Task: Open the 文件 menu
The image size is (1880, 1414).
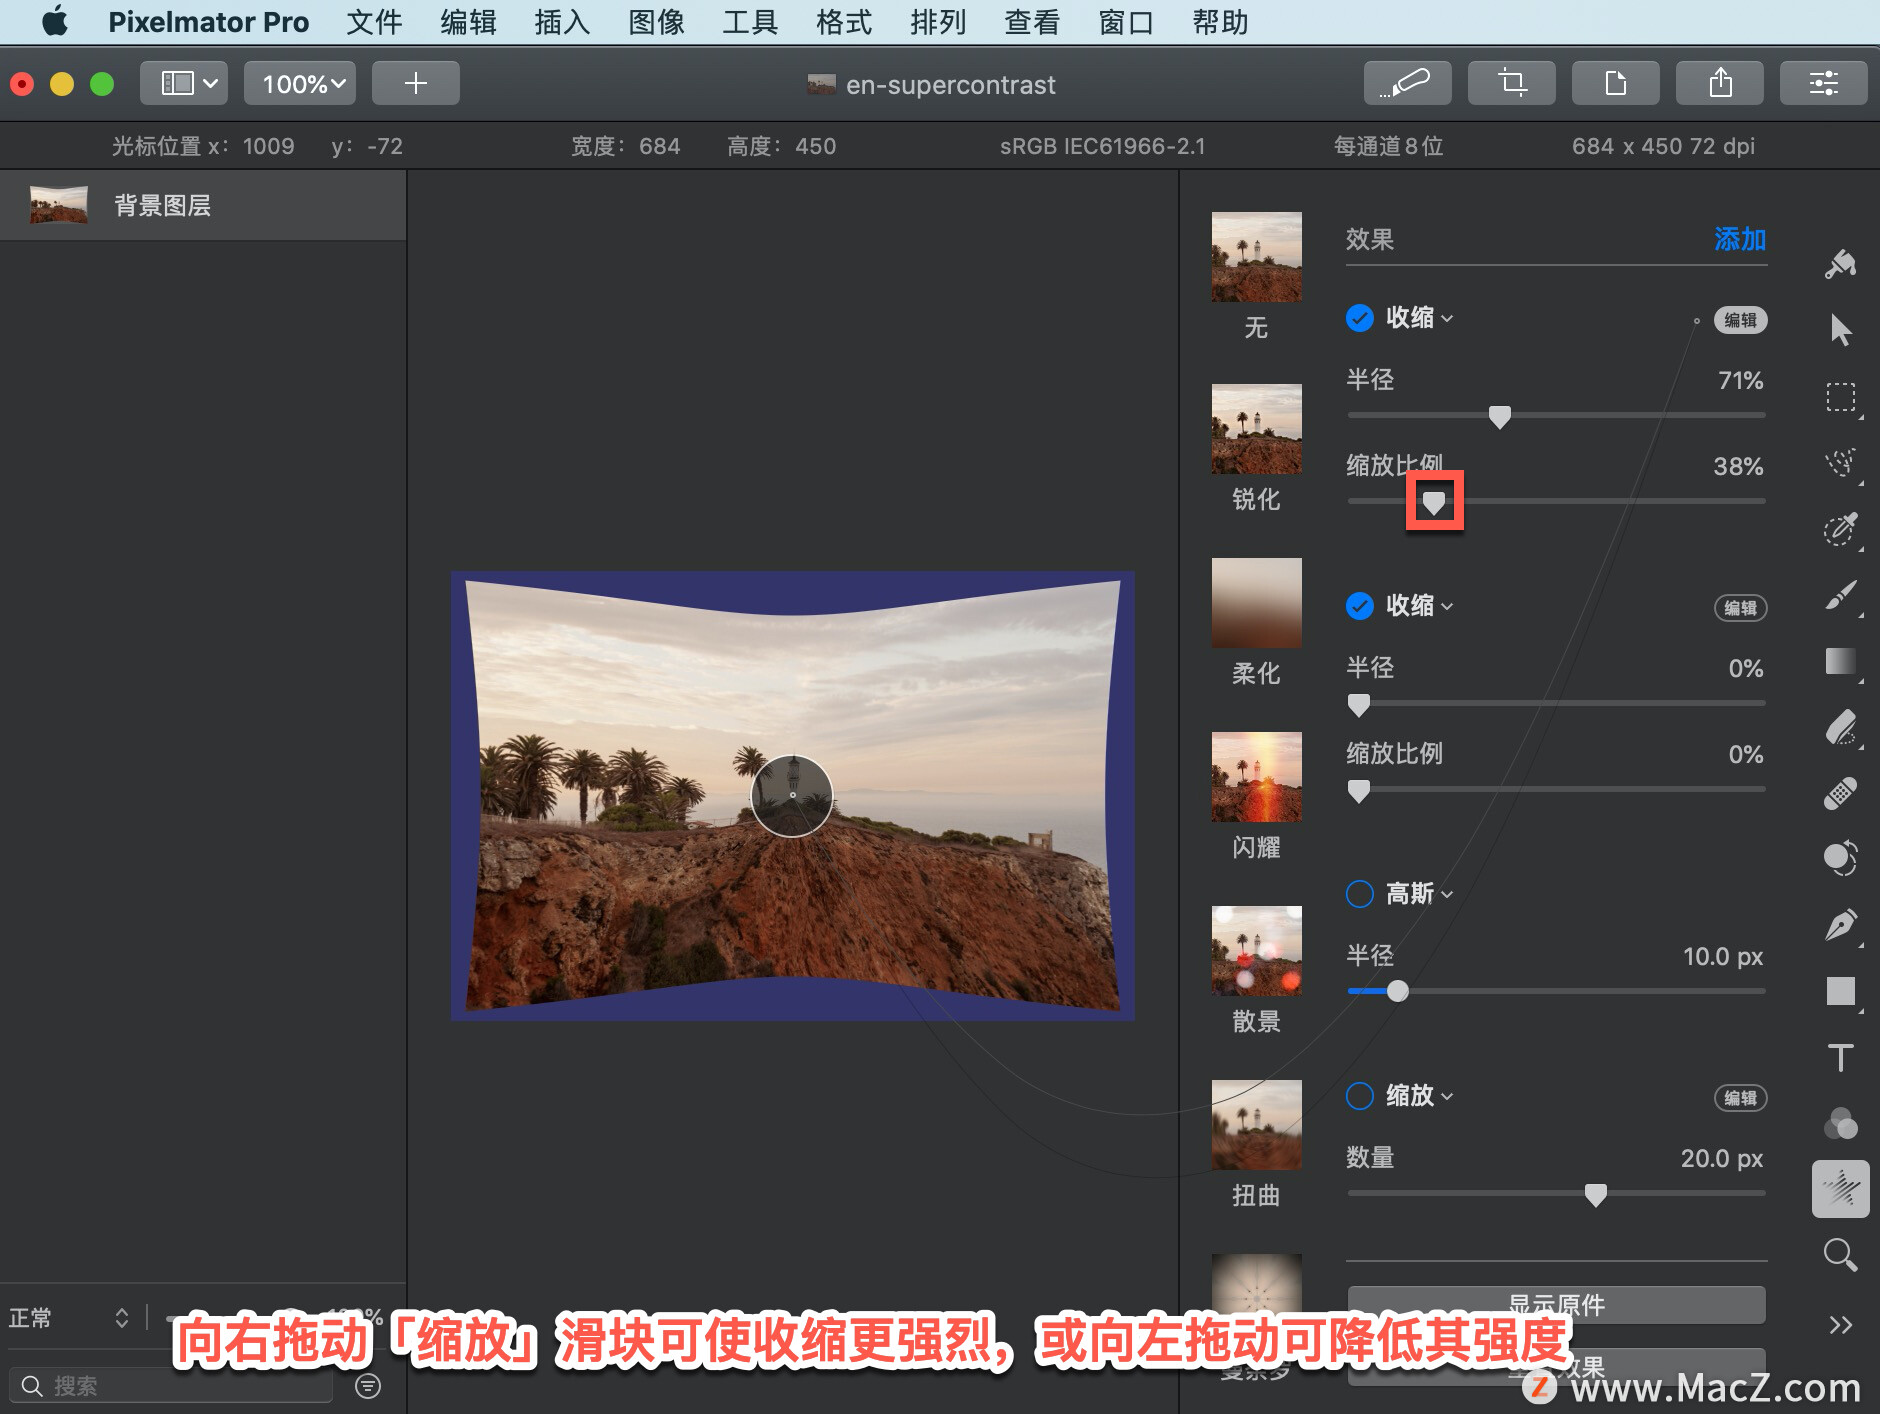Action: click(x=374, y=22)
